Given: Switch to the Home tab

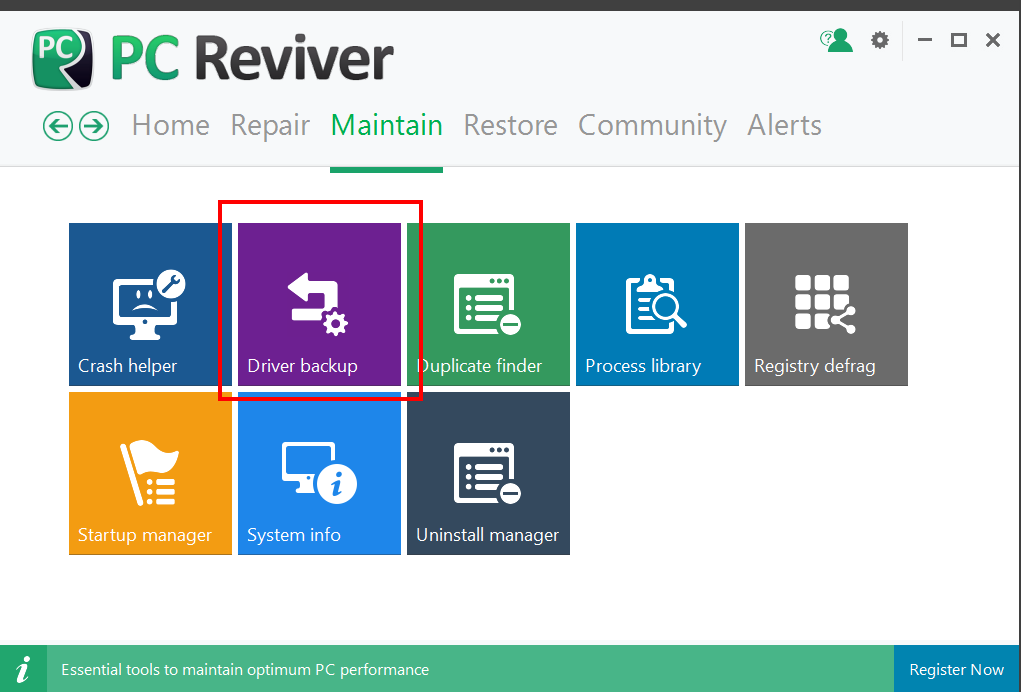Looking at the screenshot, I should tap(171, 125).
